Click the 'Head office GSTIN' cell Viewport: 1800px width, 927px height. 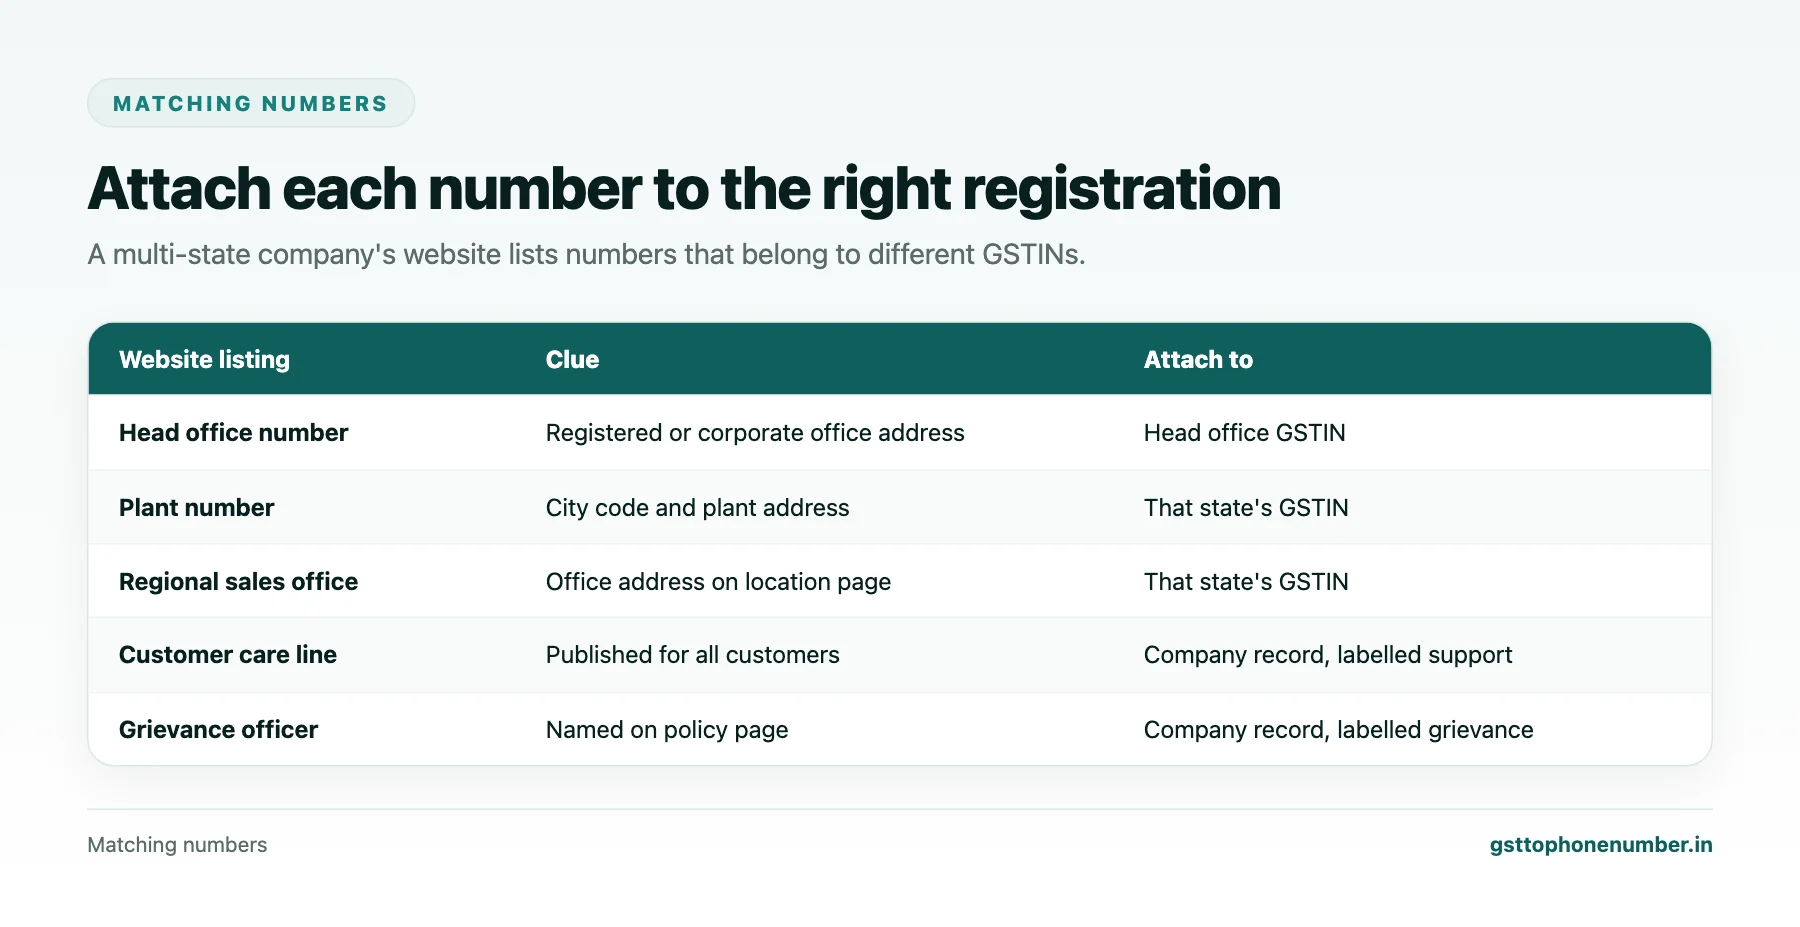(x=1244, y=433)
